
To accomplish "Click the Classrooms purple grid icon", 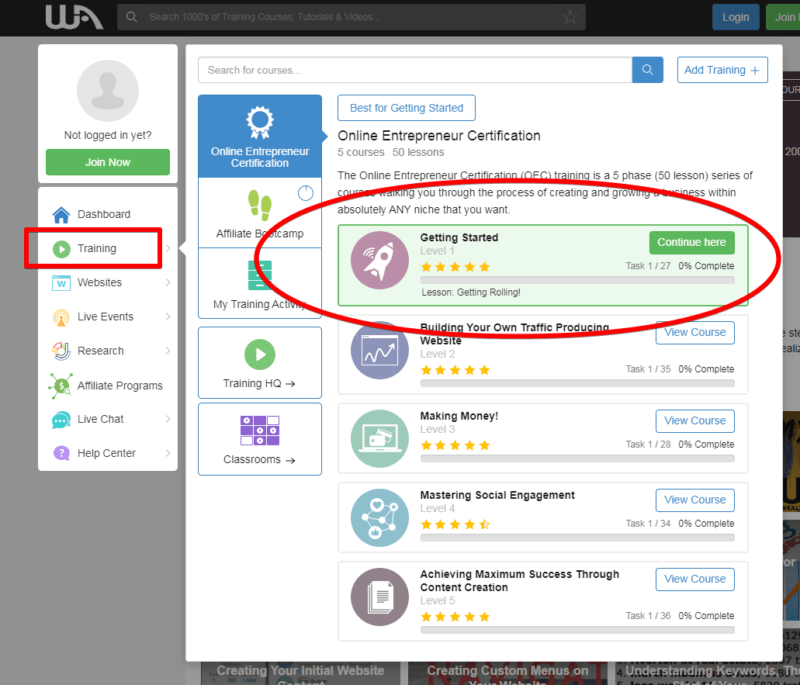I will (x=260, y=431).
